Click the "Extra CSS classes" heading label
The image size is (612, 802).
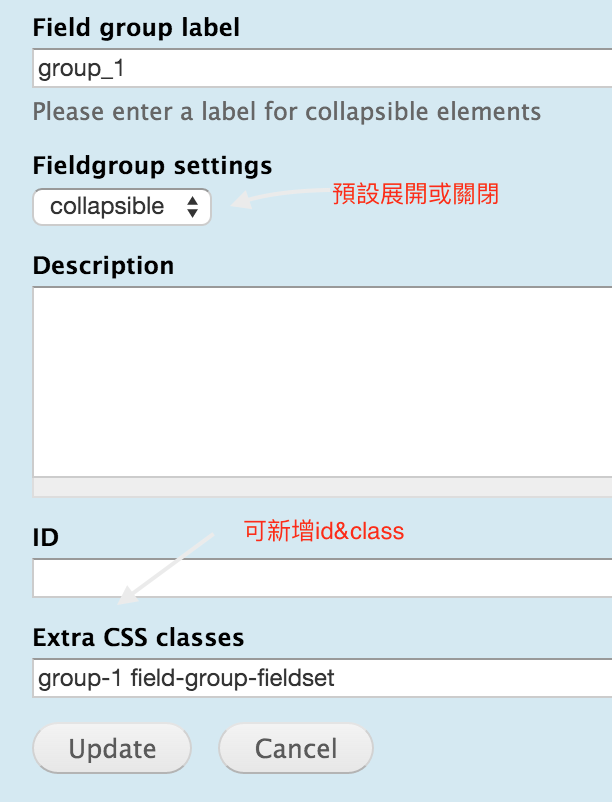coord(139,638)
